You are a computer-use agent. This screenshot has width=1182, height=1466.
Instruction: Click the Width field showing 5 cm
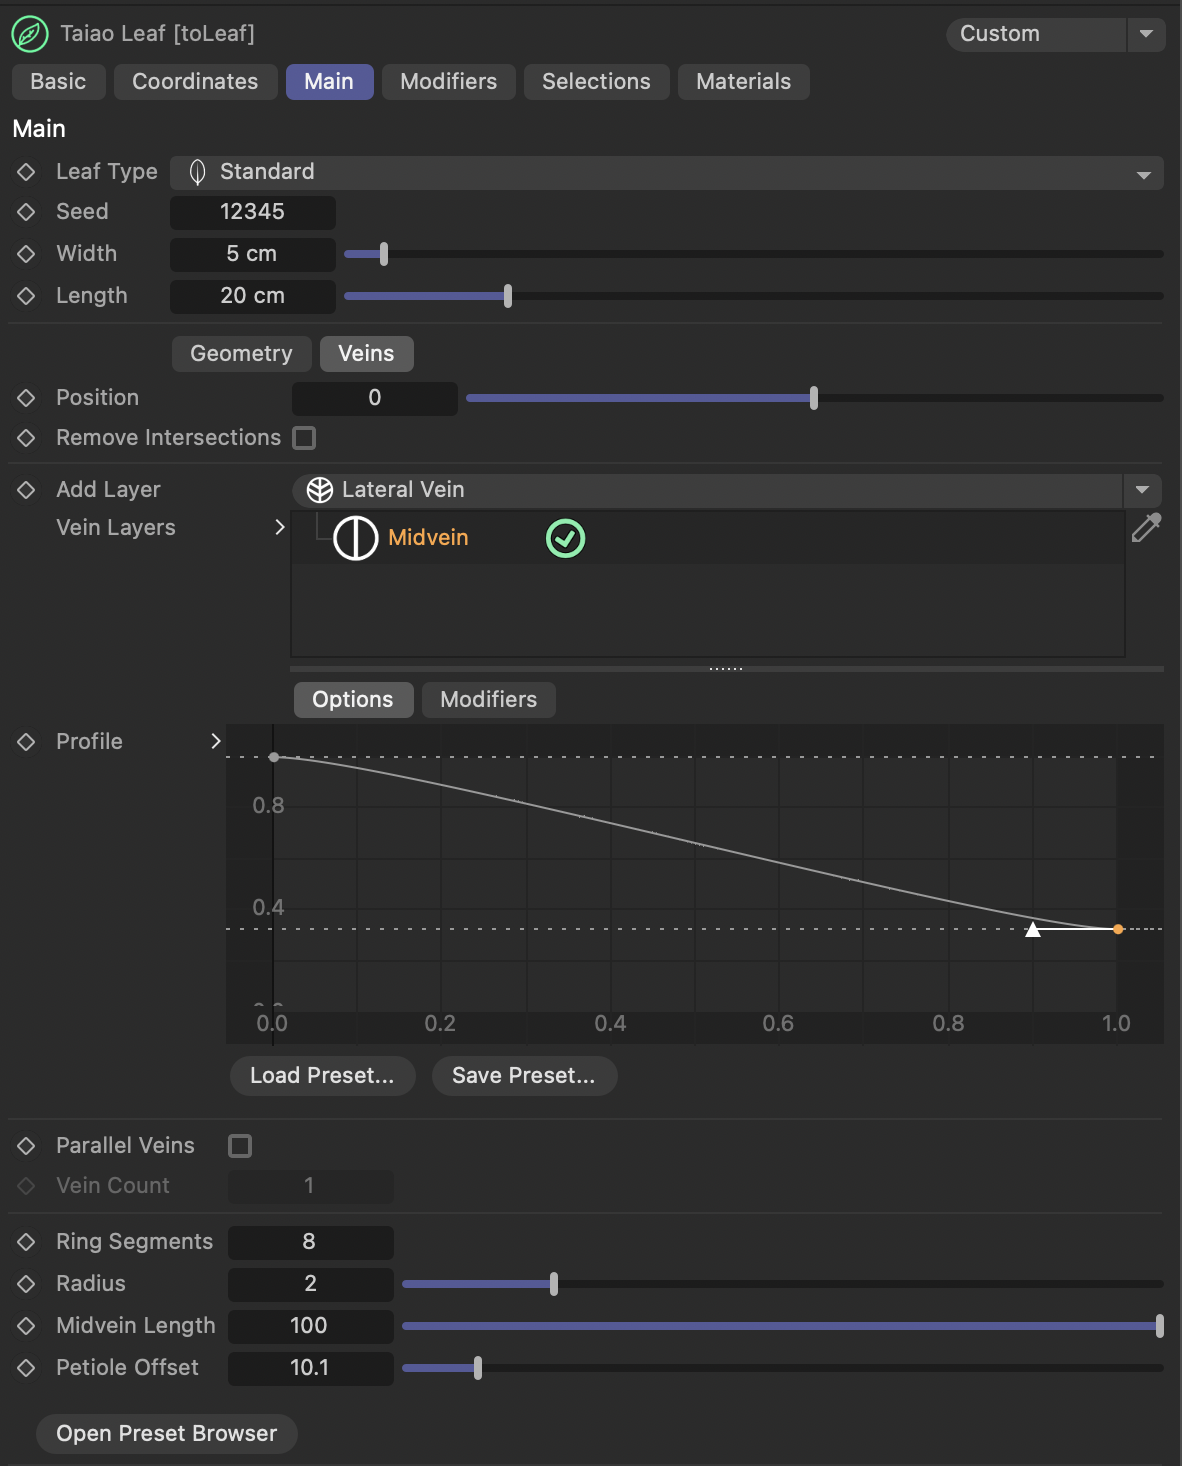click(x=253, y=254)
